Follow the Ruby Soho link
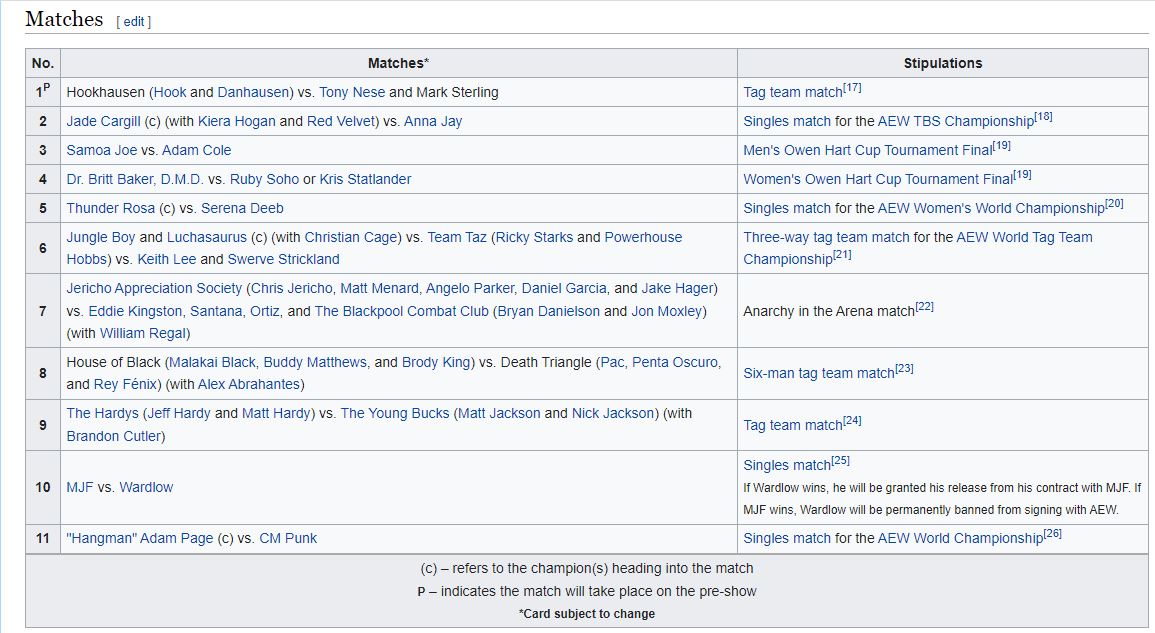The image size is (1155, 633). [264, 179]
